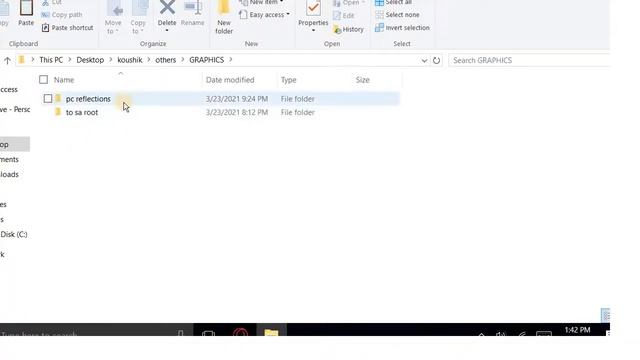The height and width of the screenshot is (360, 640).
Task: Click the Rename icon
Action: (193, 8)
